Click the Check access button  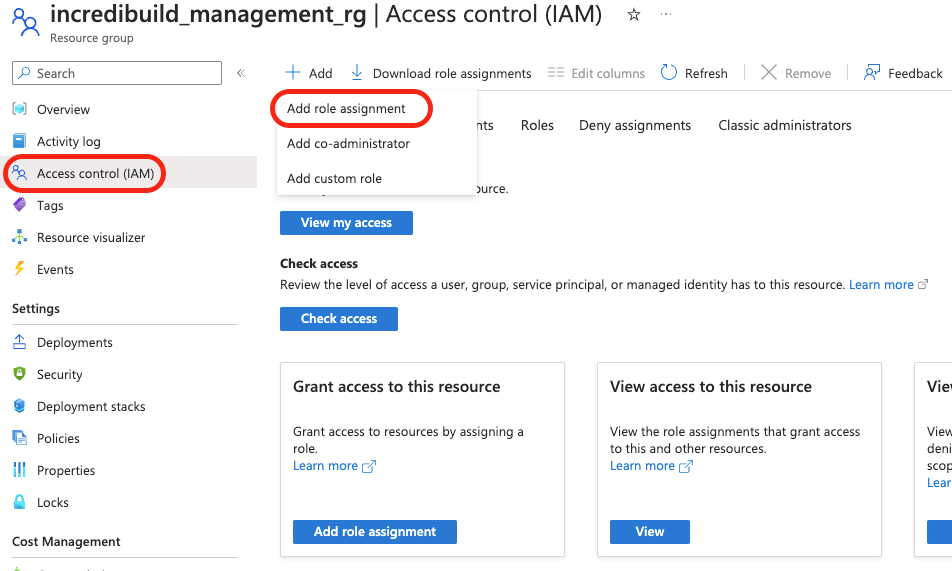pos(339,318)
